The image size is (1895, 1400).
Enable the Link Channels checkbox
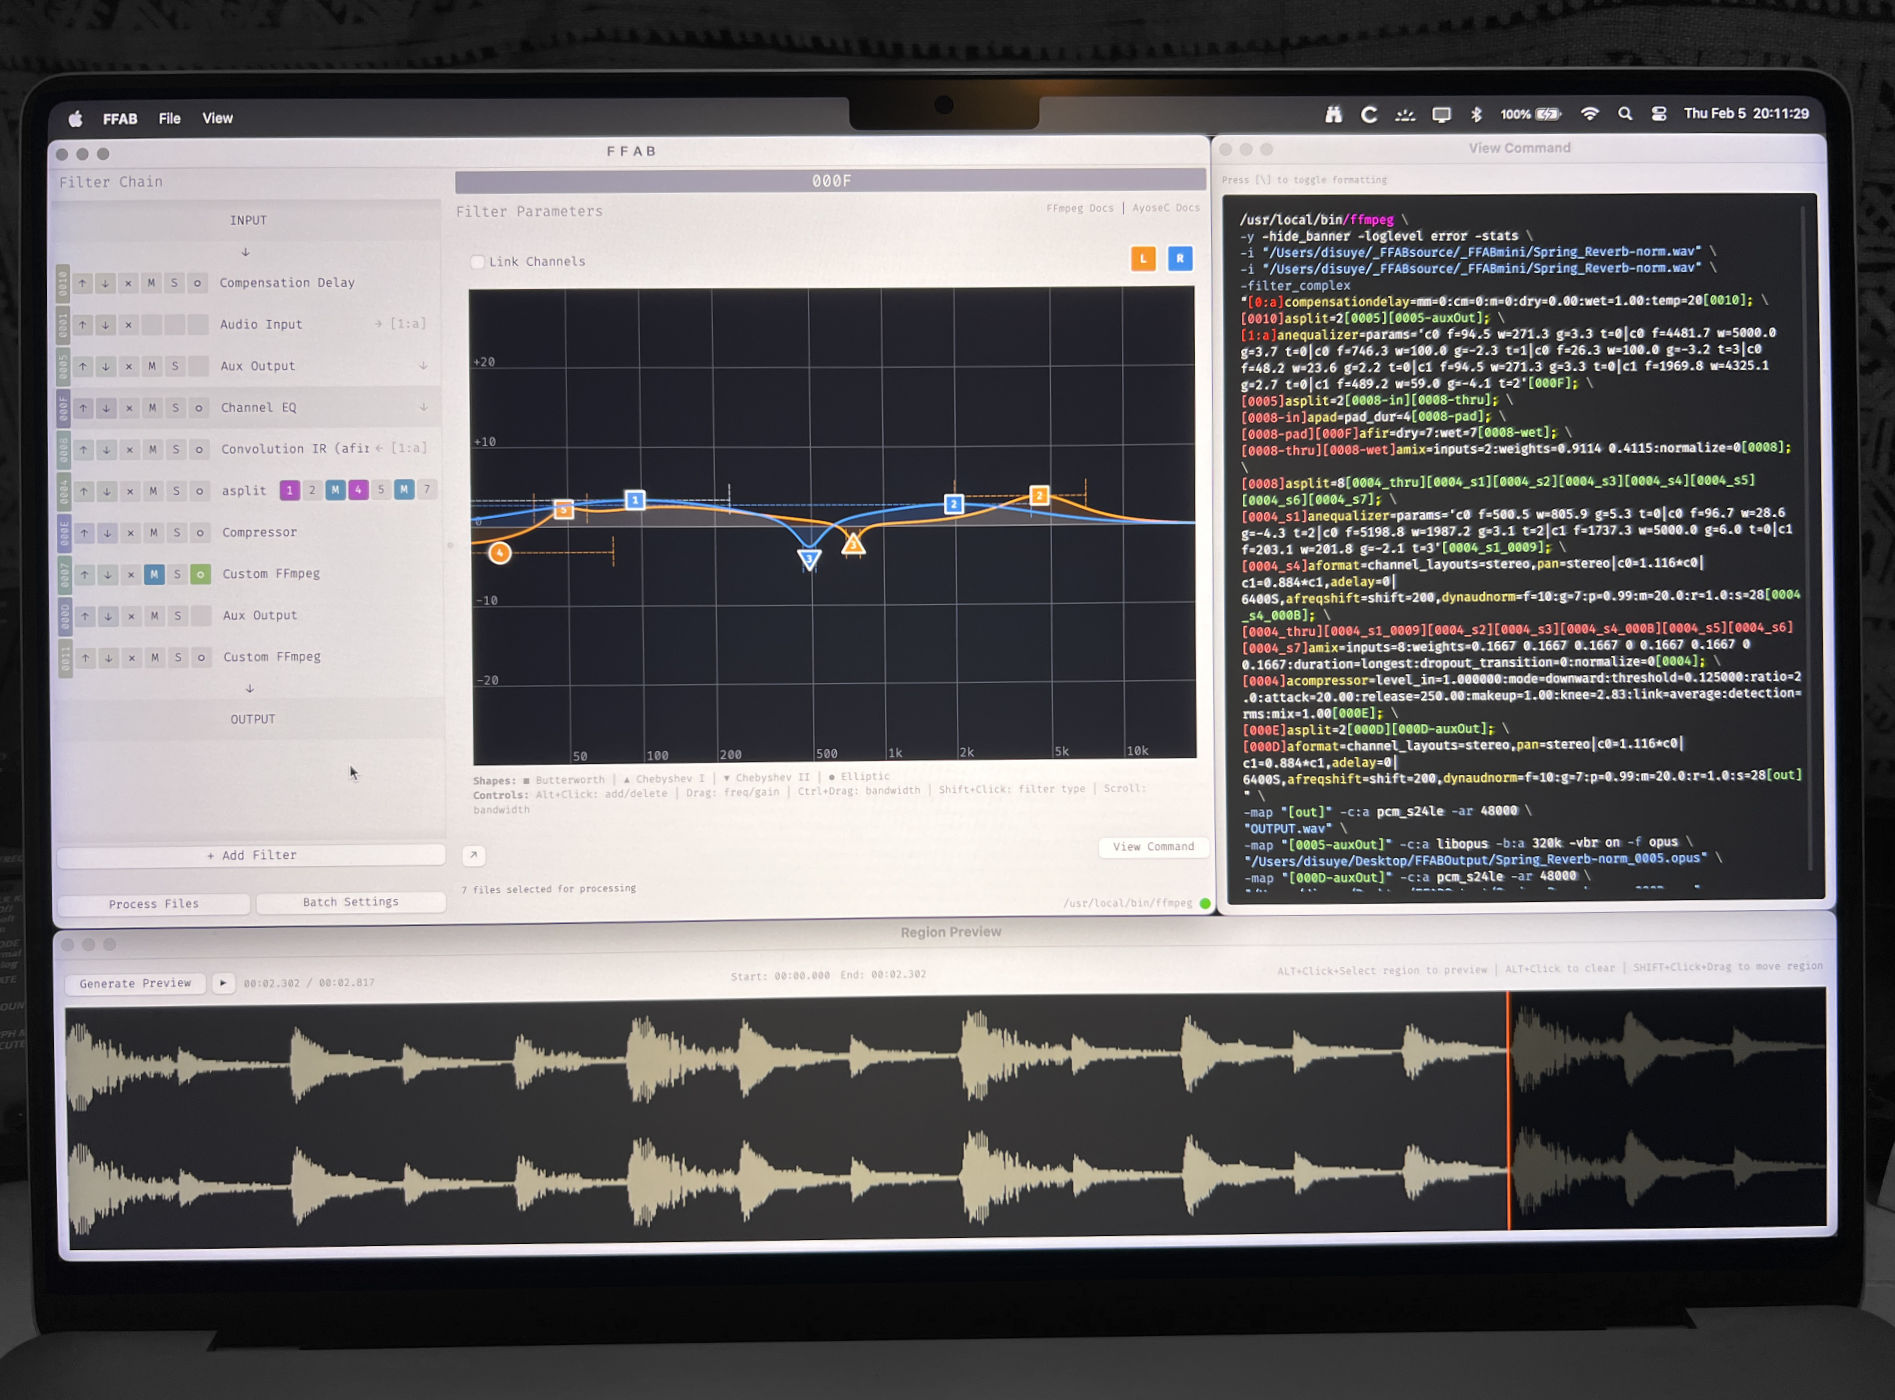click(x=478, y=262)
